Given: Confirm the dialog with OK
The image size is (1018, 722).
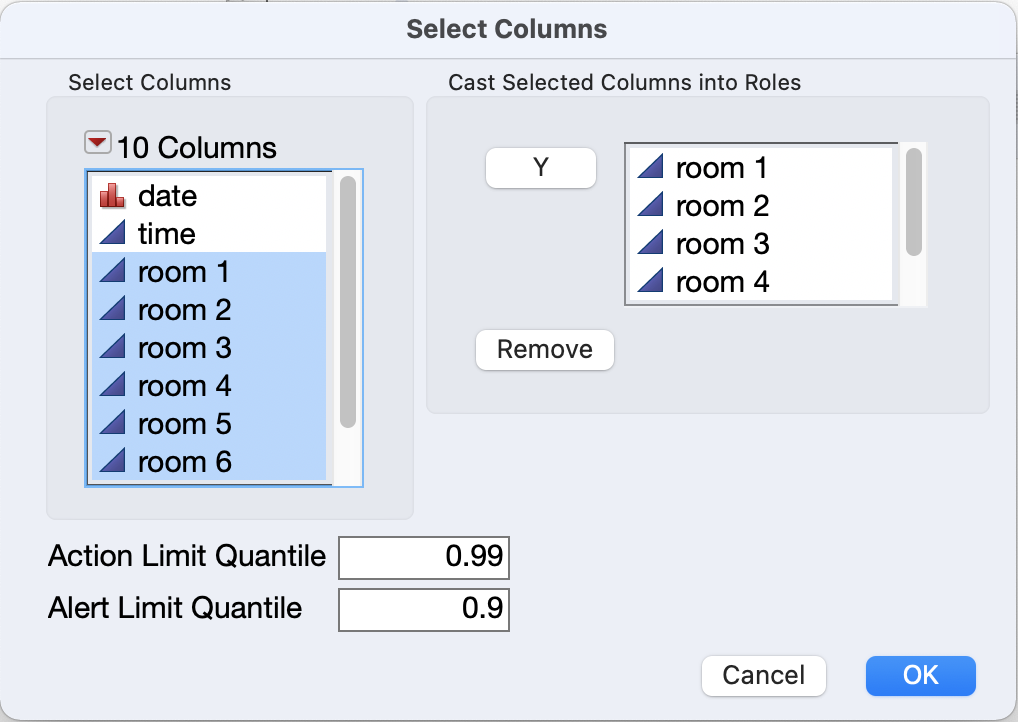Looking at the screenshot, I should pos(920,675).
